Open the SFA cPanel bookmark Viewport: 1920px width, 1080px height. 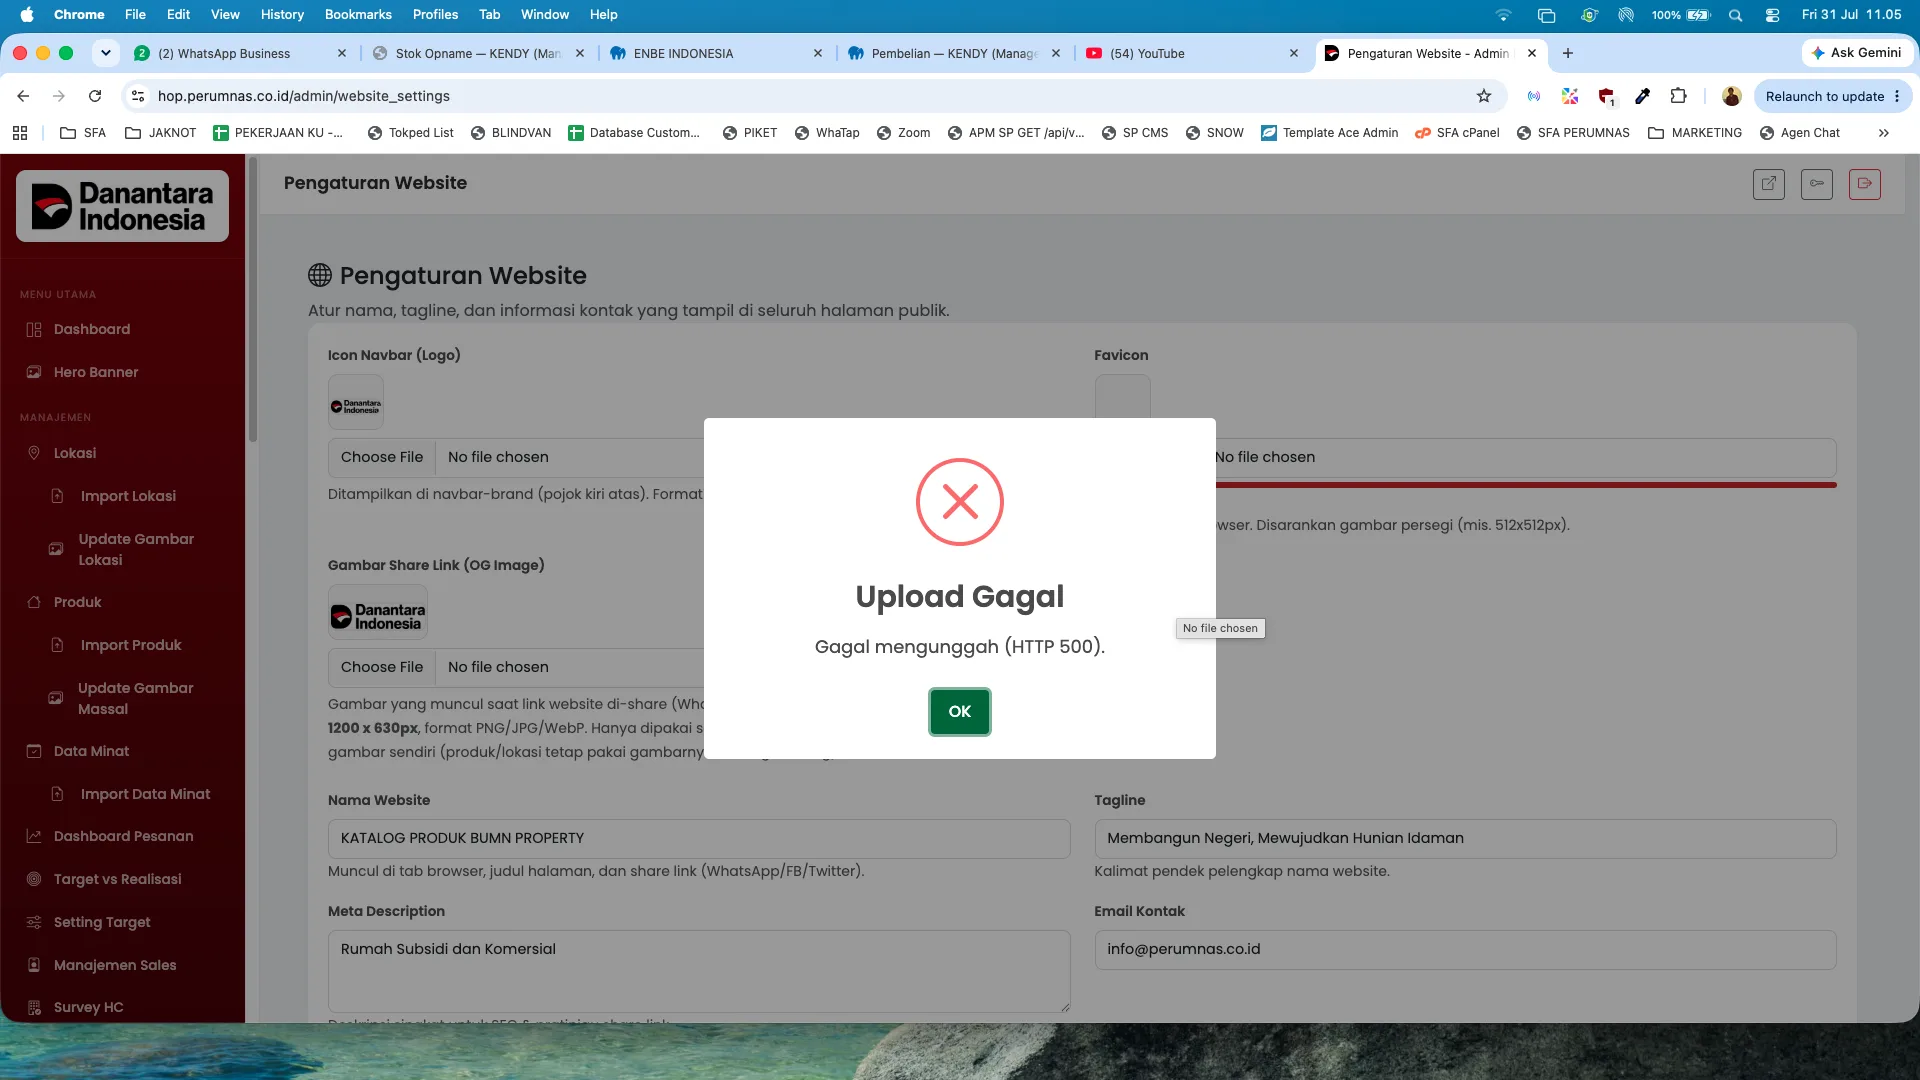1457,133
